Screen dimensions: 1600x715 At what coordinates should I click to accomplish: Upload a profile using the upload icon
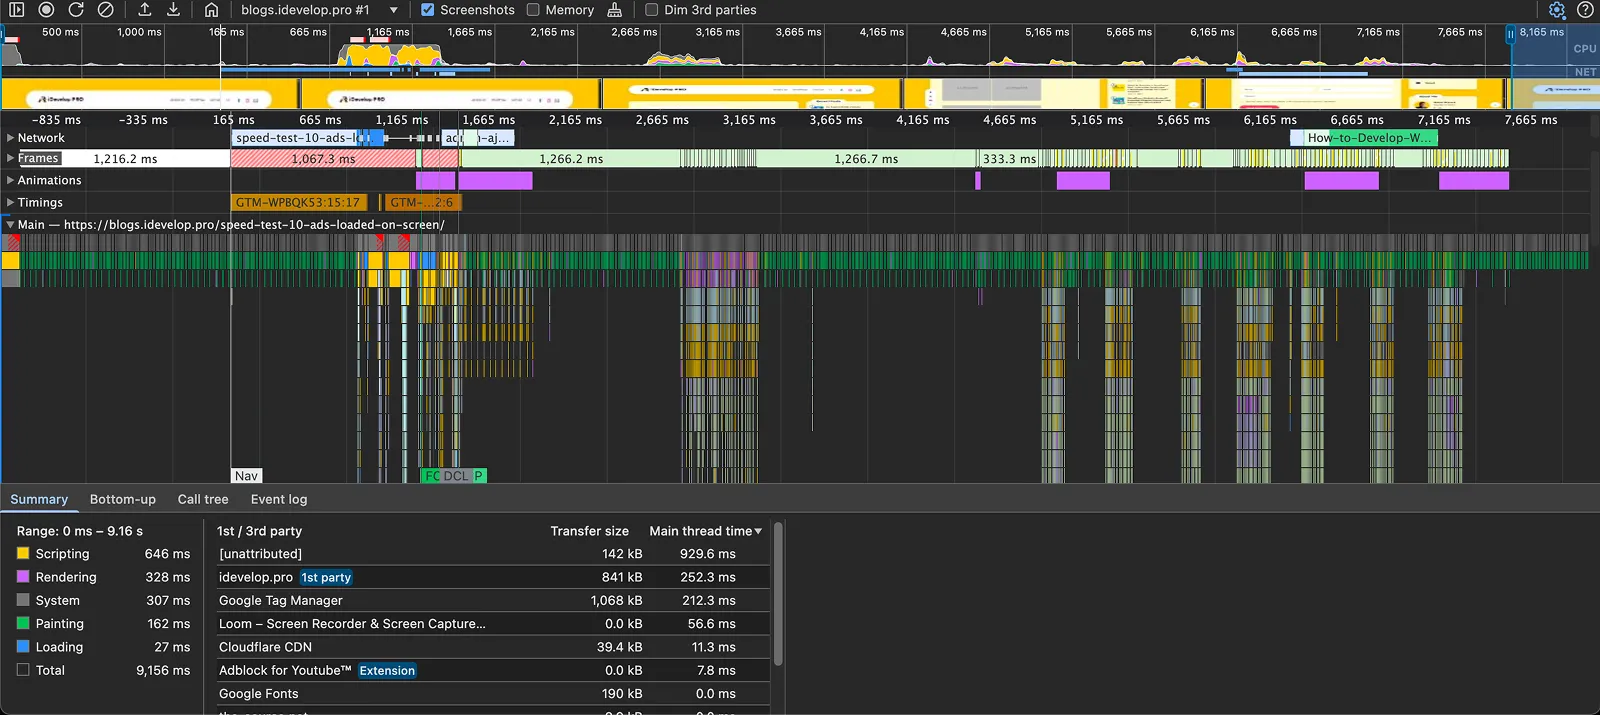click(144, 9)
